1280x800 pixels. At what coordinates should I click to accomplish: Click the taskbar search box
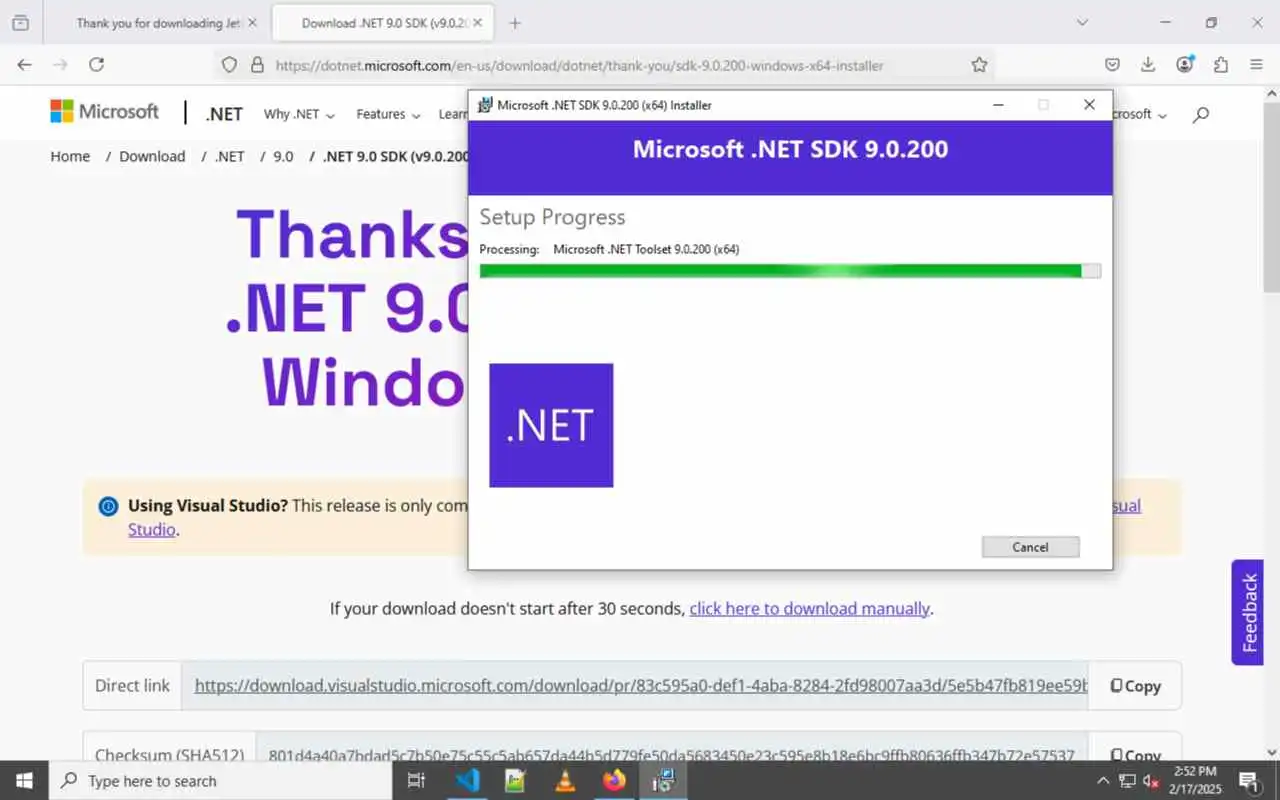219,781
